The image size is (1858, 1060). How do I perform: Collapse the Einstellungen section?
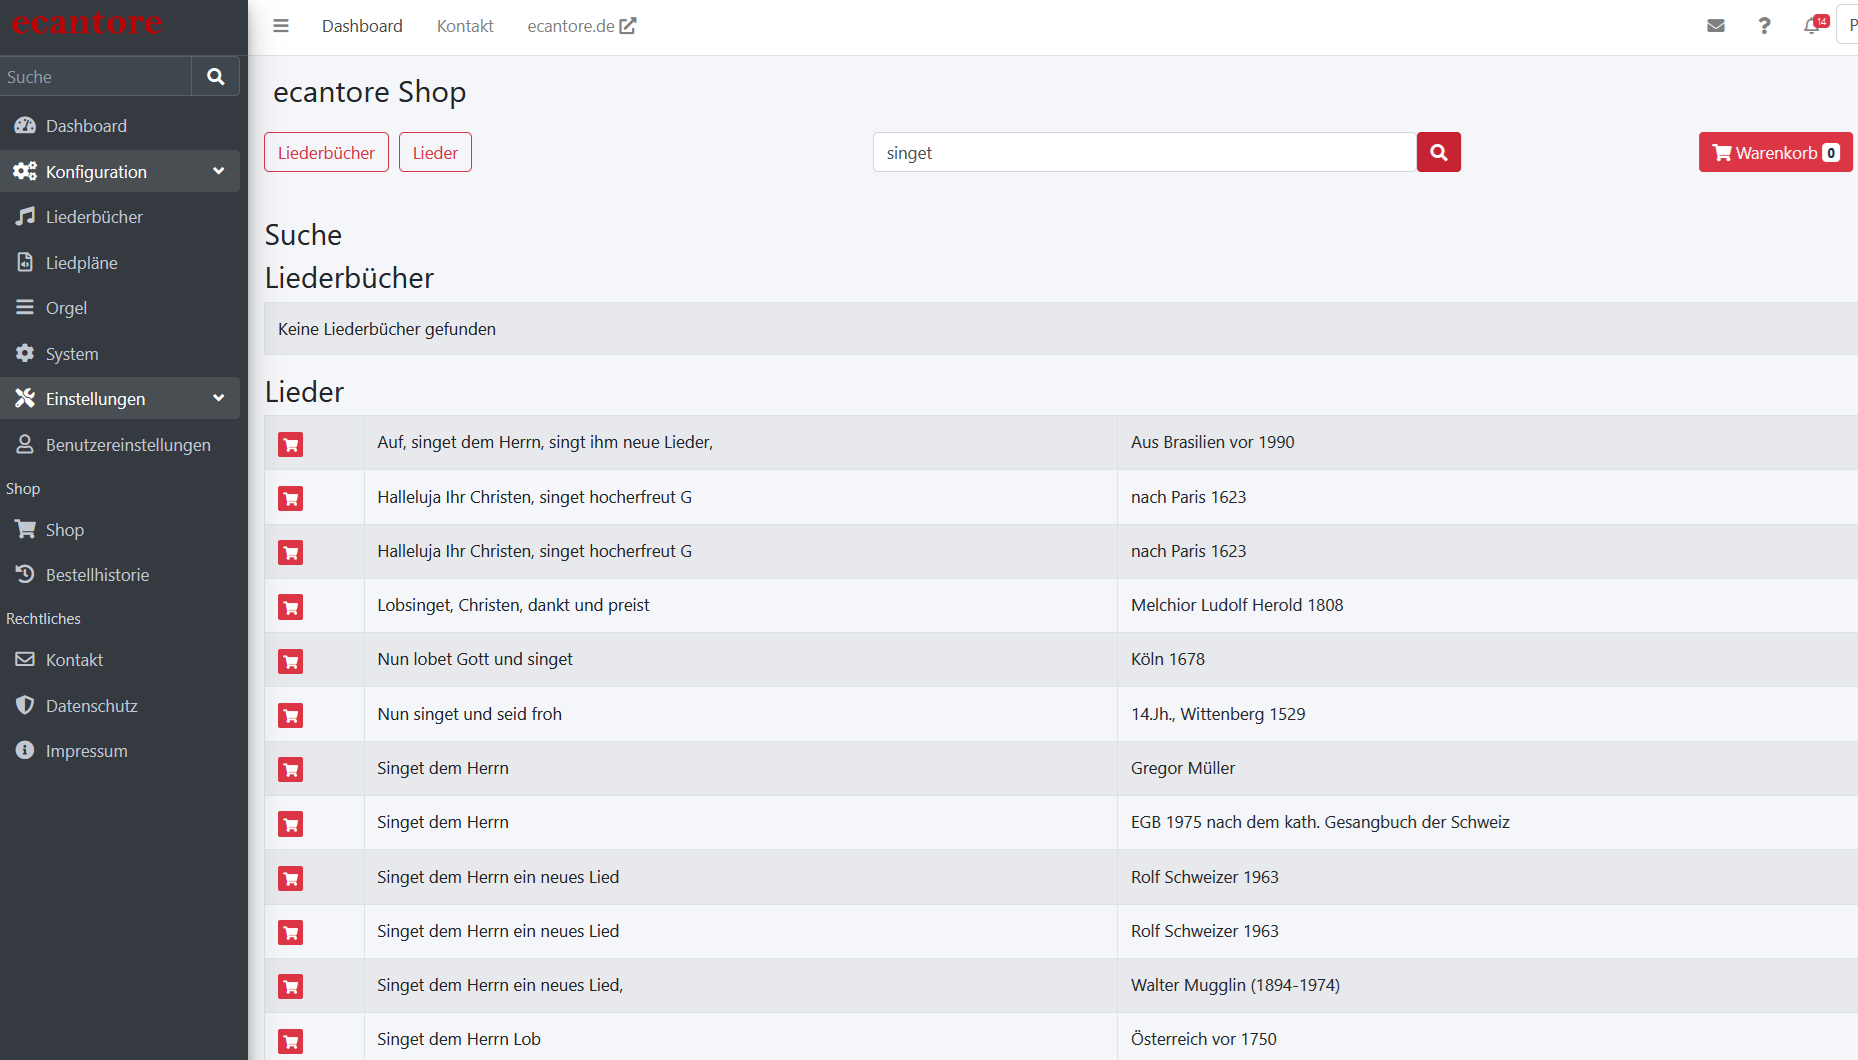pos(120,399)
